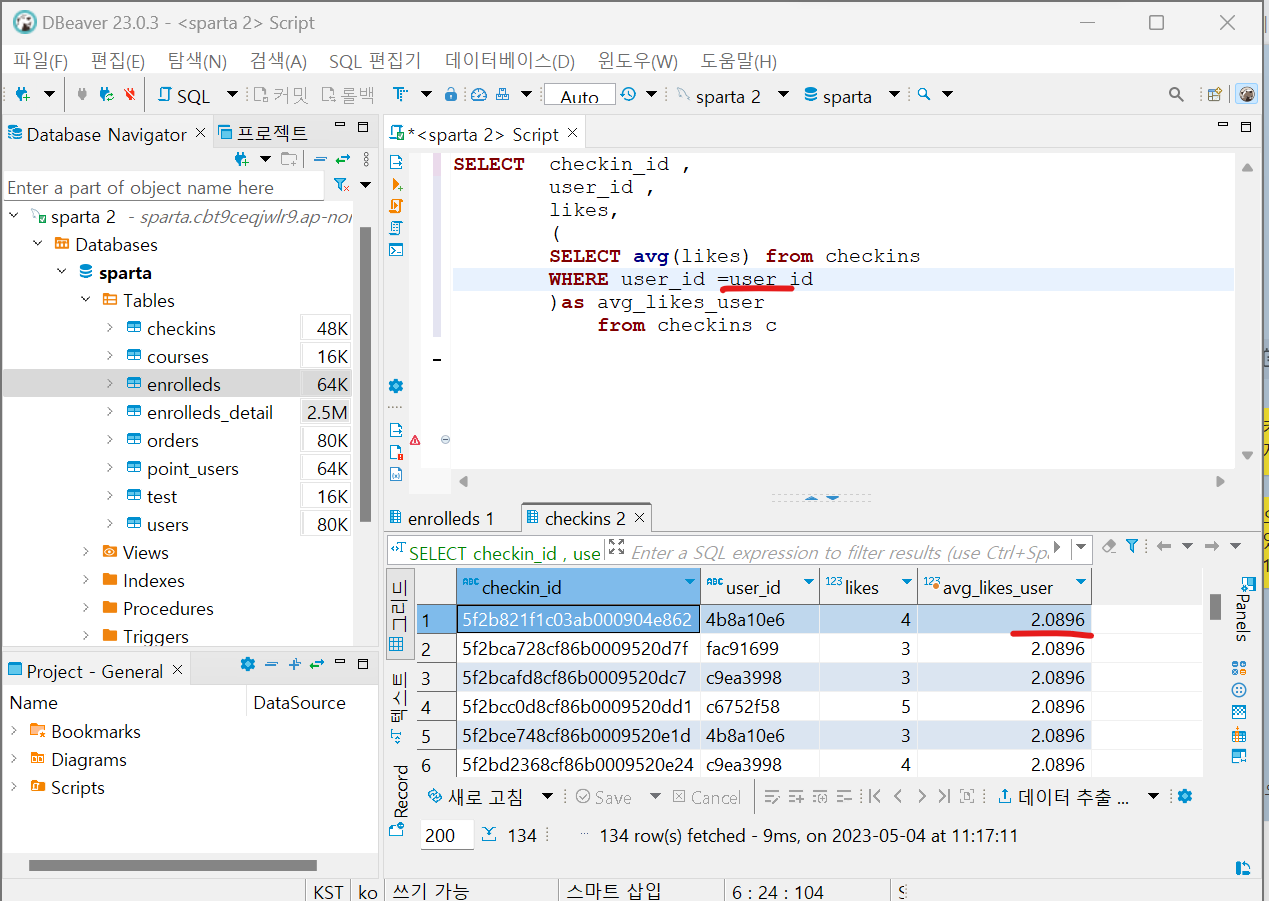The height and width of the screenshot is (901, 1269).
Task: Click the SQL console terminal icon in editor gutter
Action: click(x=396, y=250)
